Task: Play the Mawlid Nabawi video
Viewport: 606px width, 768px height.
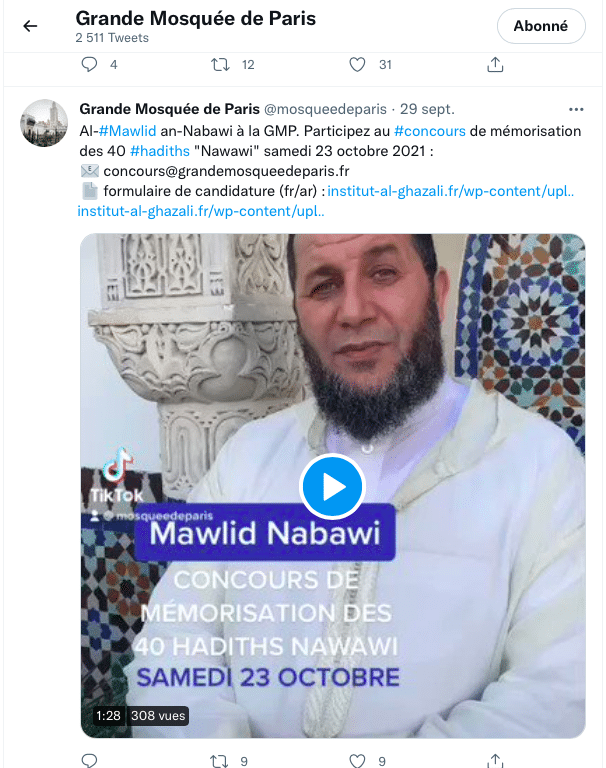Action: [333, 486]
